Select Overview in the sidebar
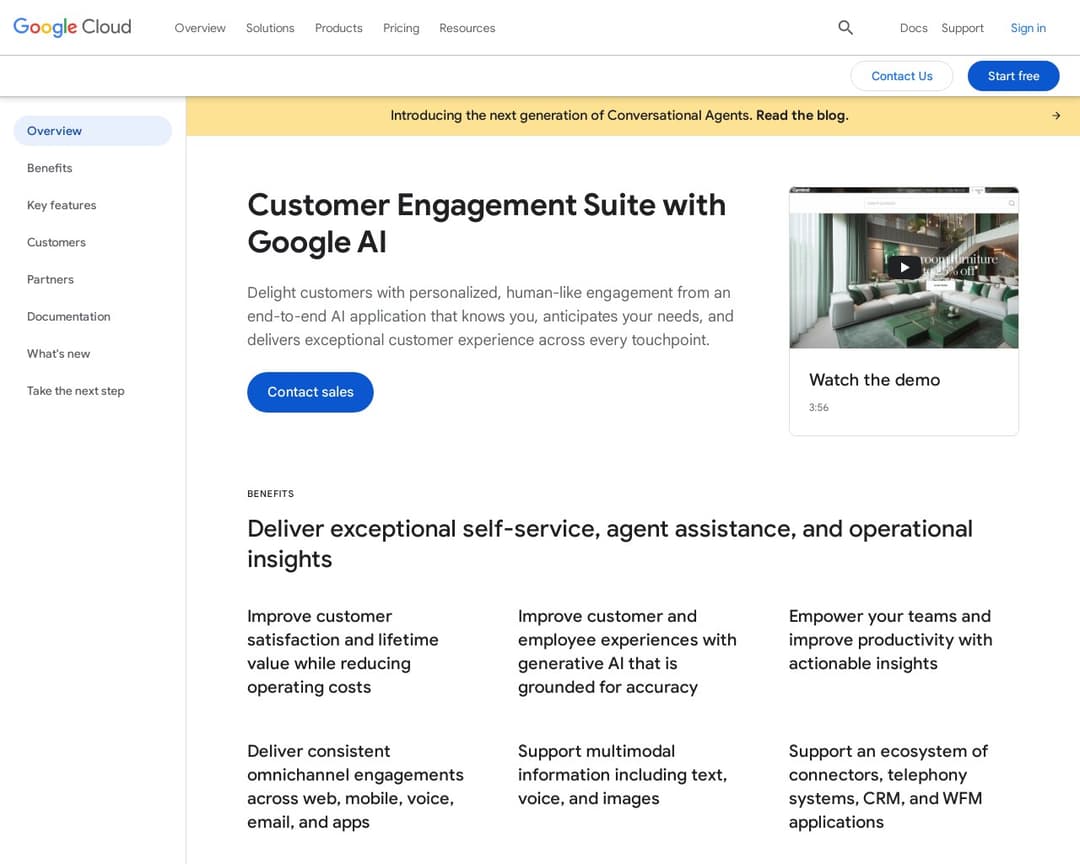Image resolution: width=1080 pixels, height=864 pixels. tap(92, 131)
